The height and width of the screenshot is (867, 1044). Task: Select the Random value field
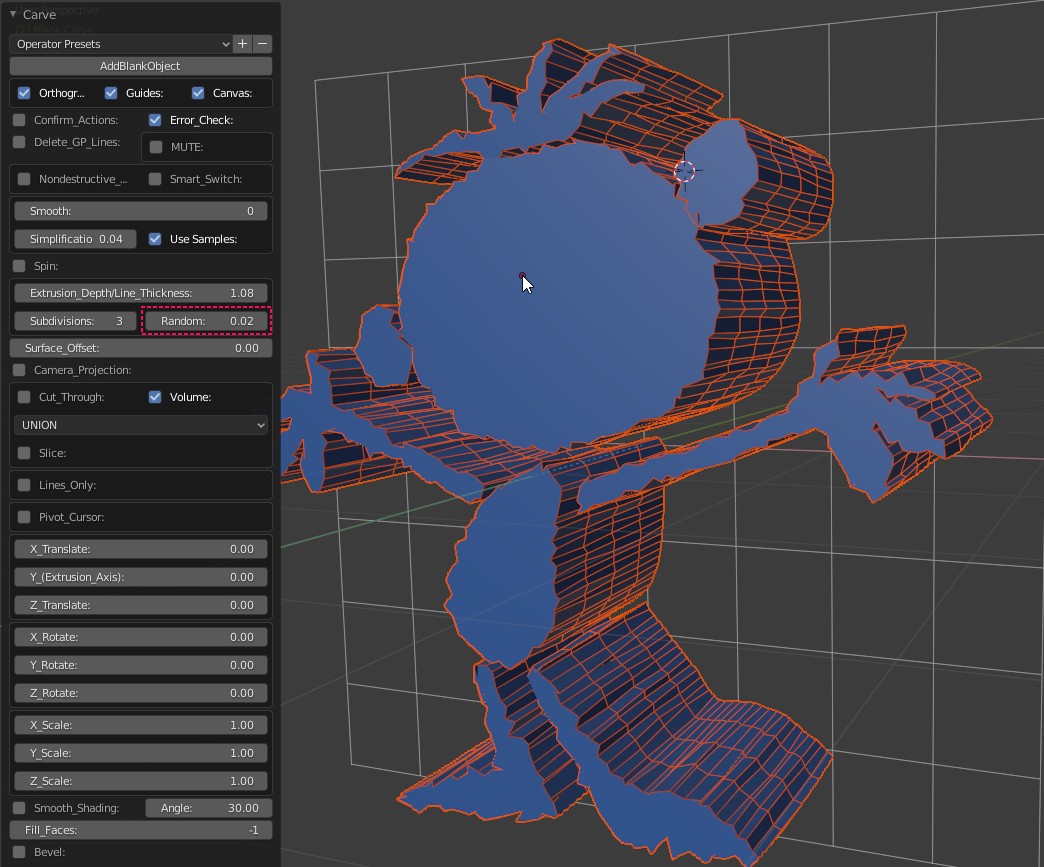(207, 321)
